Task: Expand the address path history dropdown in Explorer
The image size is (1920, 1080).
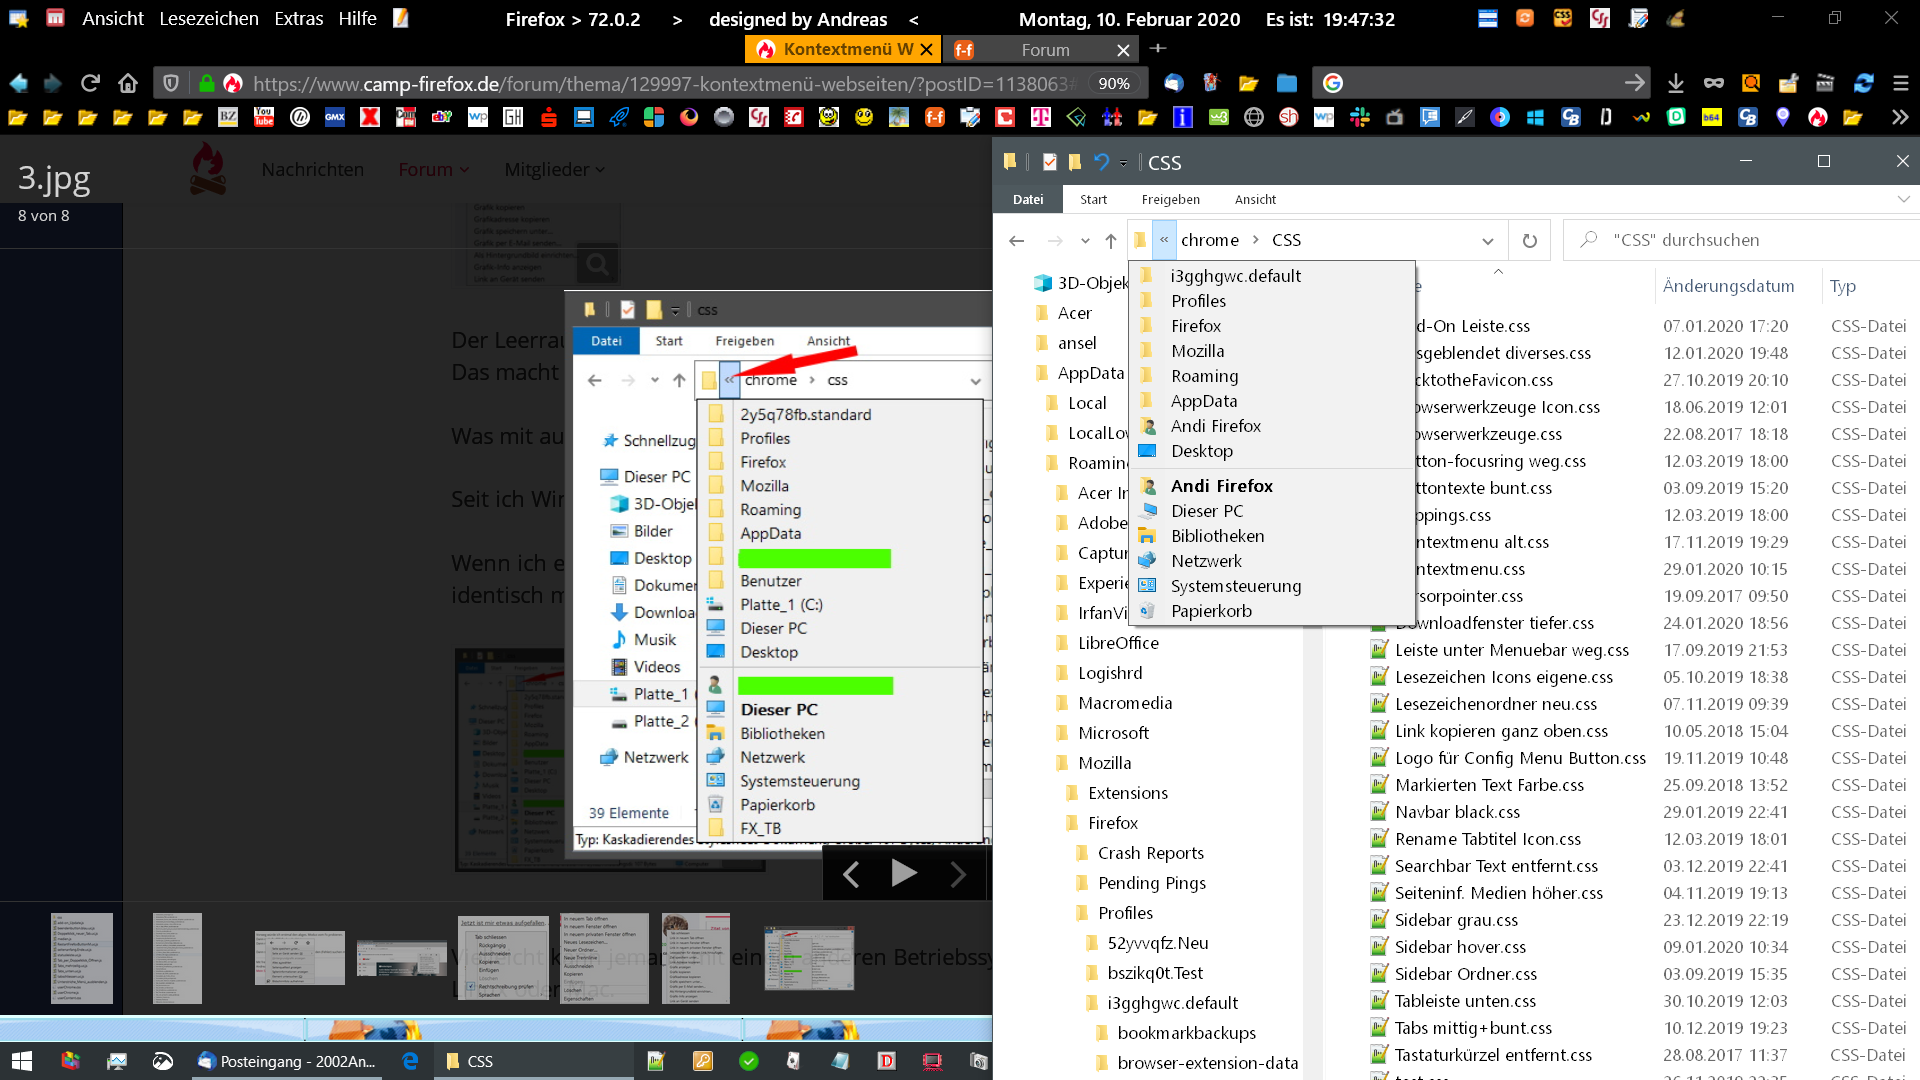Action: [x=1487, y=241]
